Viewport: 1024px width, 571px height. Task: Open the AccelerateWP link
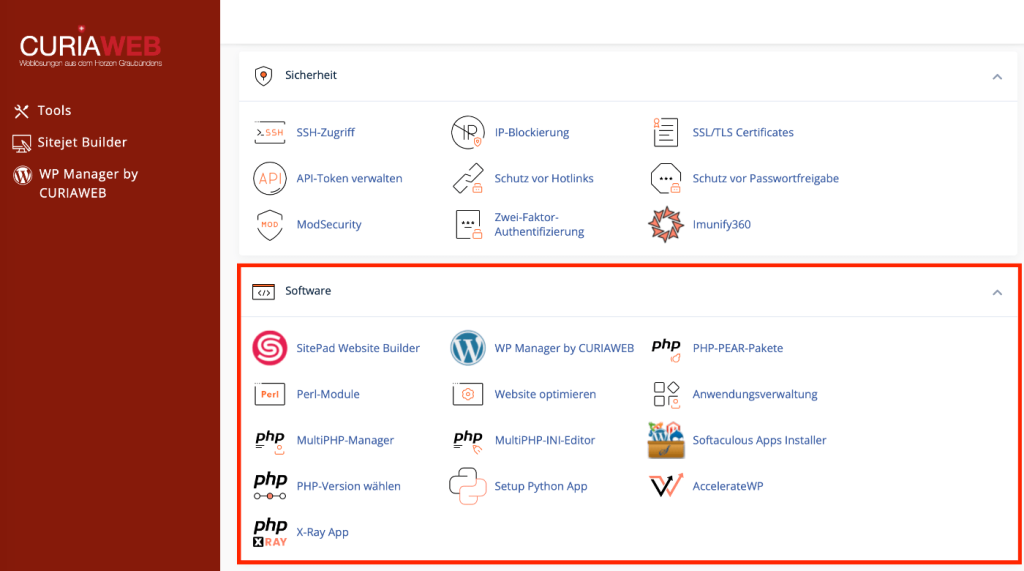728,486
